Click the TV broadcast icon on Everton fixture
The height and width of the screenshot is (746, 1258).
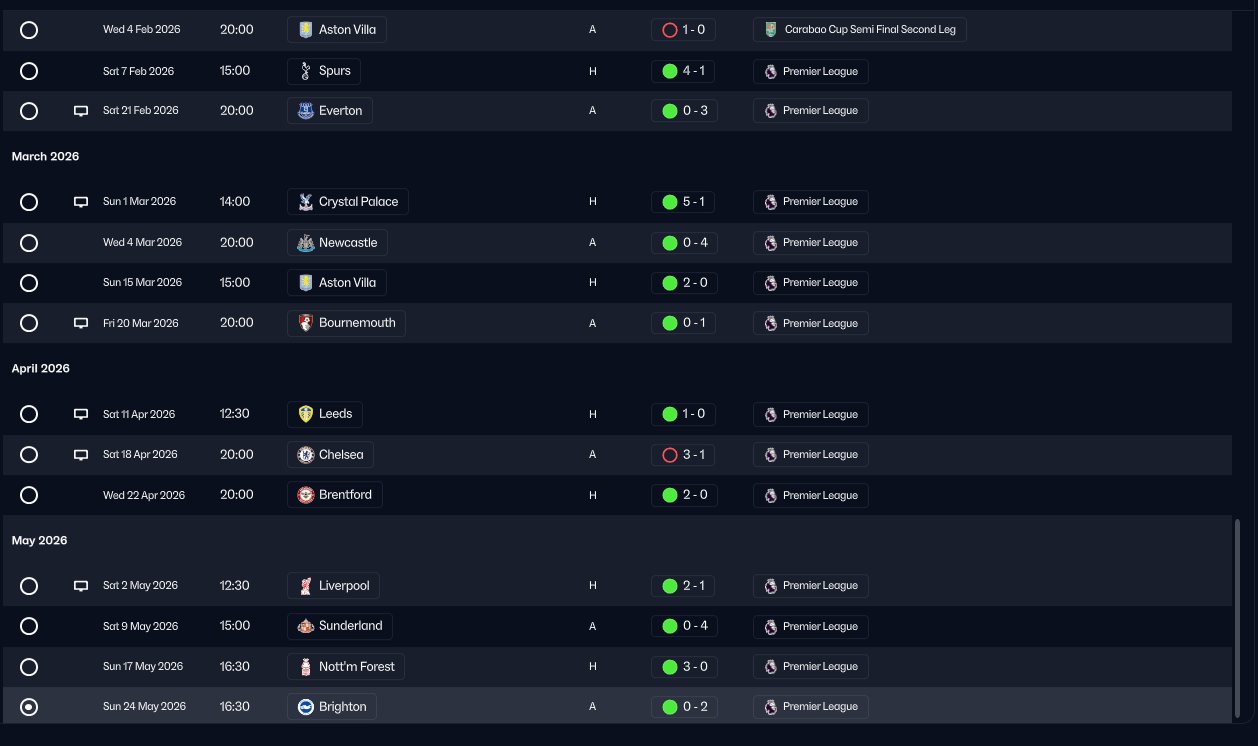81,111
